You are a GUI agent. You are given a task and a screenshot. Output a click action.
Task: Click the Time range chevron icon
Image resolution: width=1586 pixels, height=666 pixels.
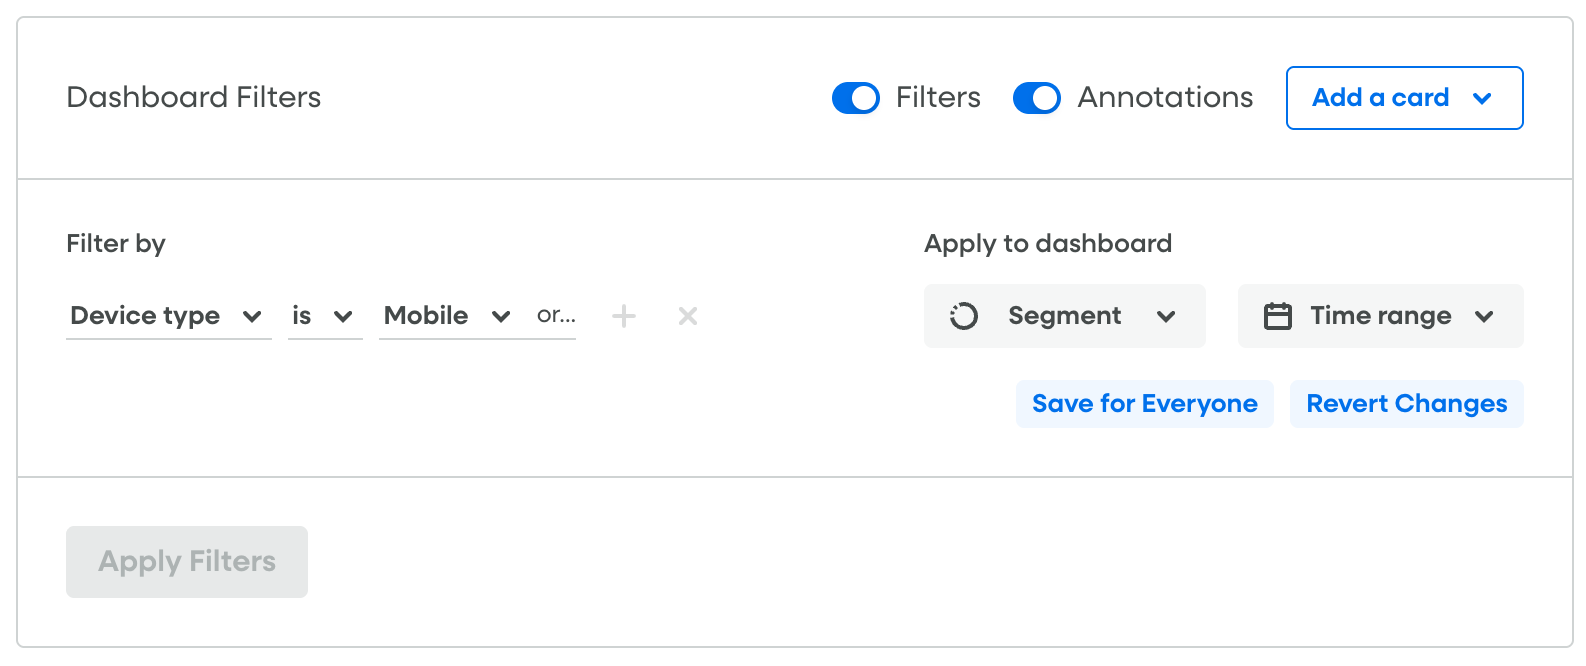point(1486,316)
